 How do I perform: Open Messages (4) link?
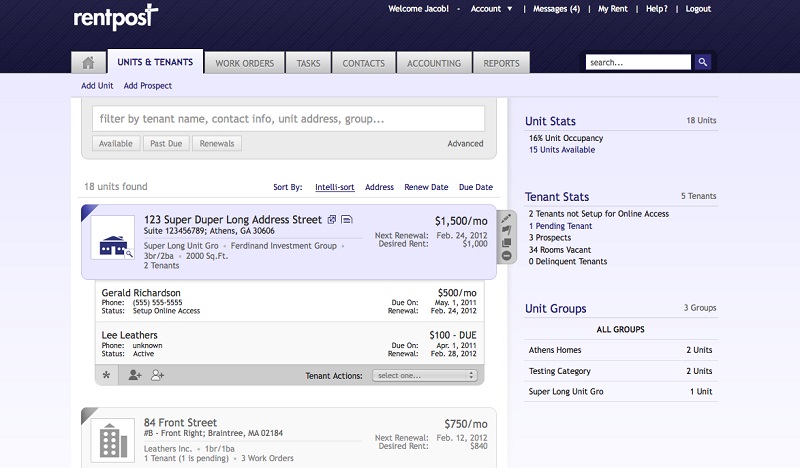556,9
